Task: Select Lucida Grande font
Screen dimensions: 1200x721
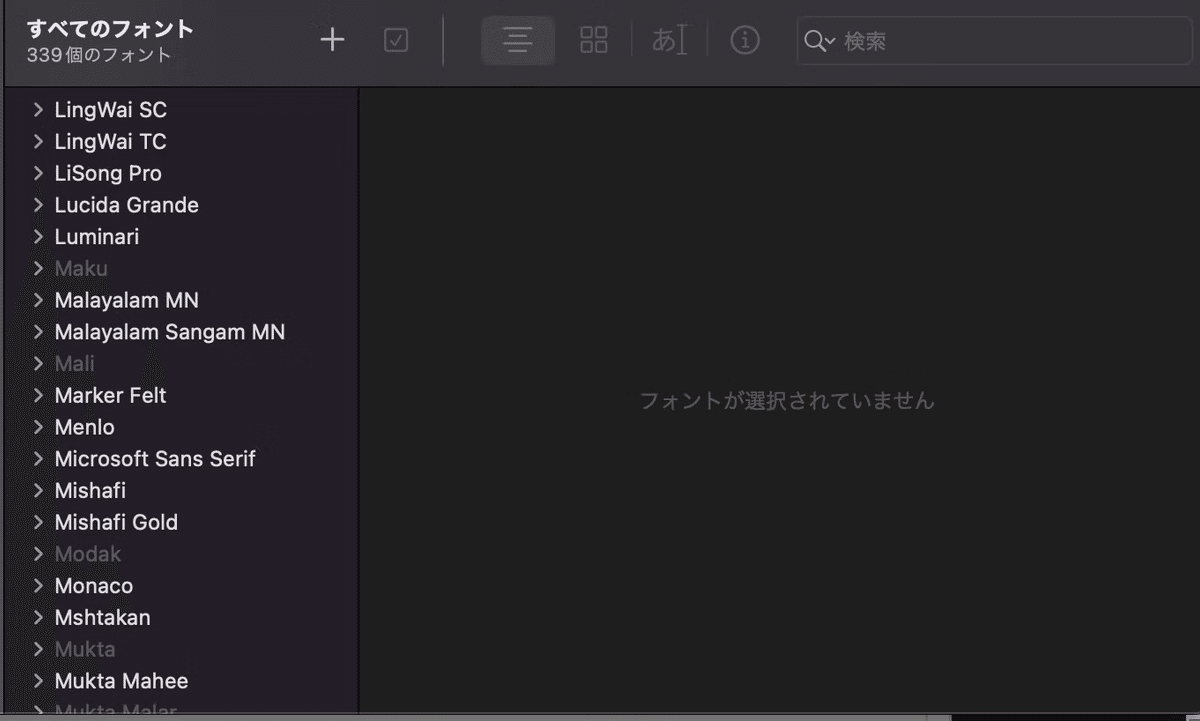Action: click(127, 205)
